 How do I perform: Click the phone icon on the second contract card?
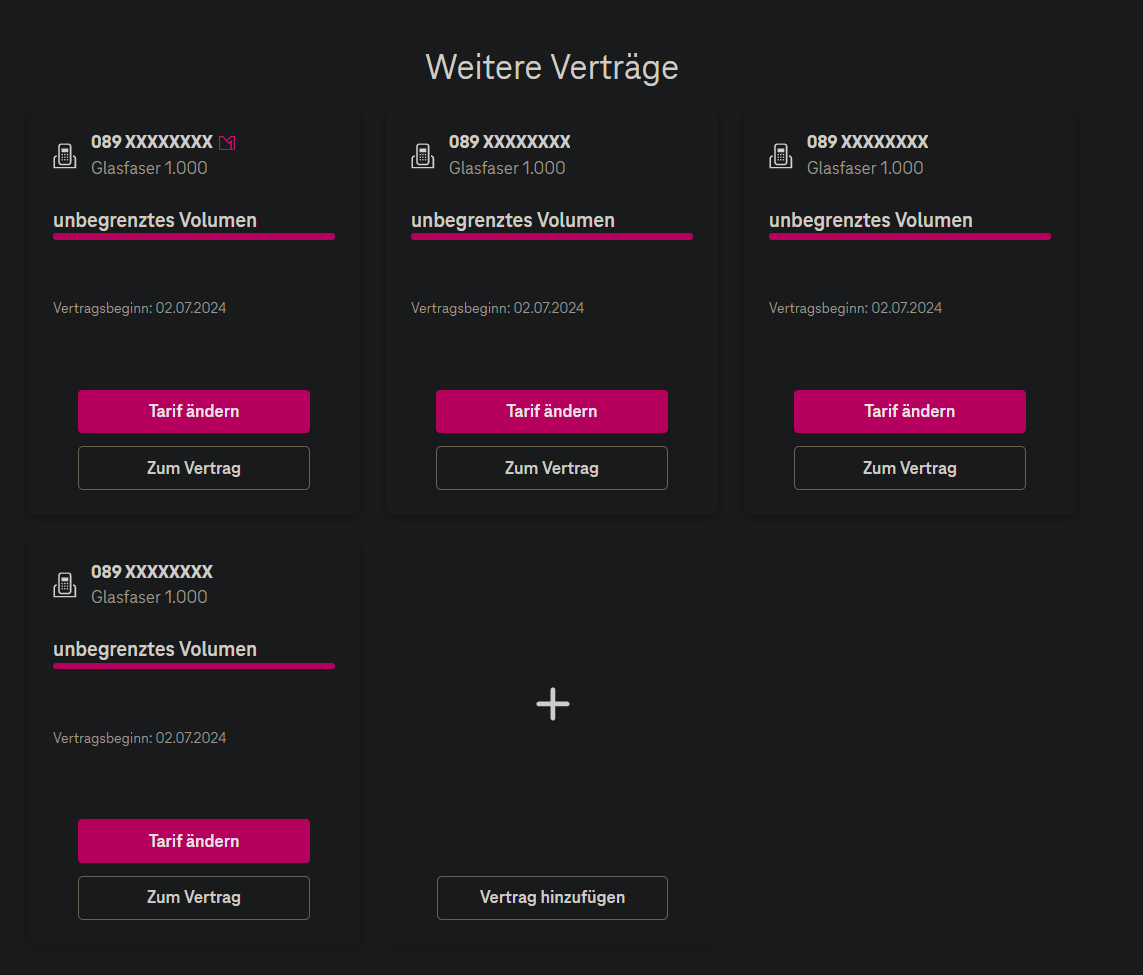pos(421,155)
